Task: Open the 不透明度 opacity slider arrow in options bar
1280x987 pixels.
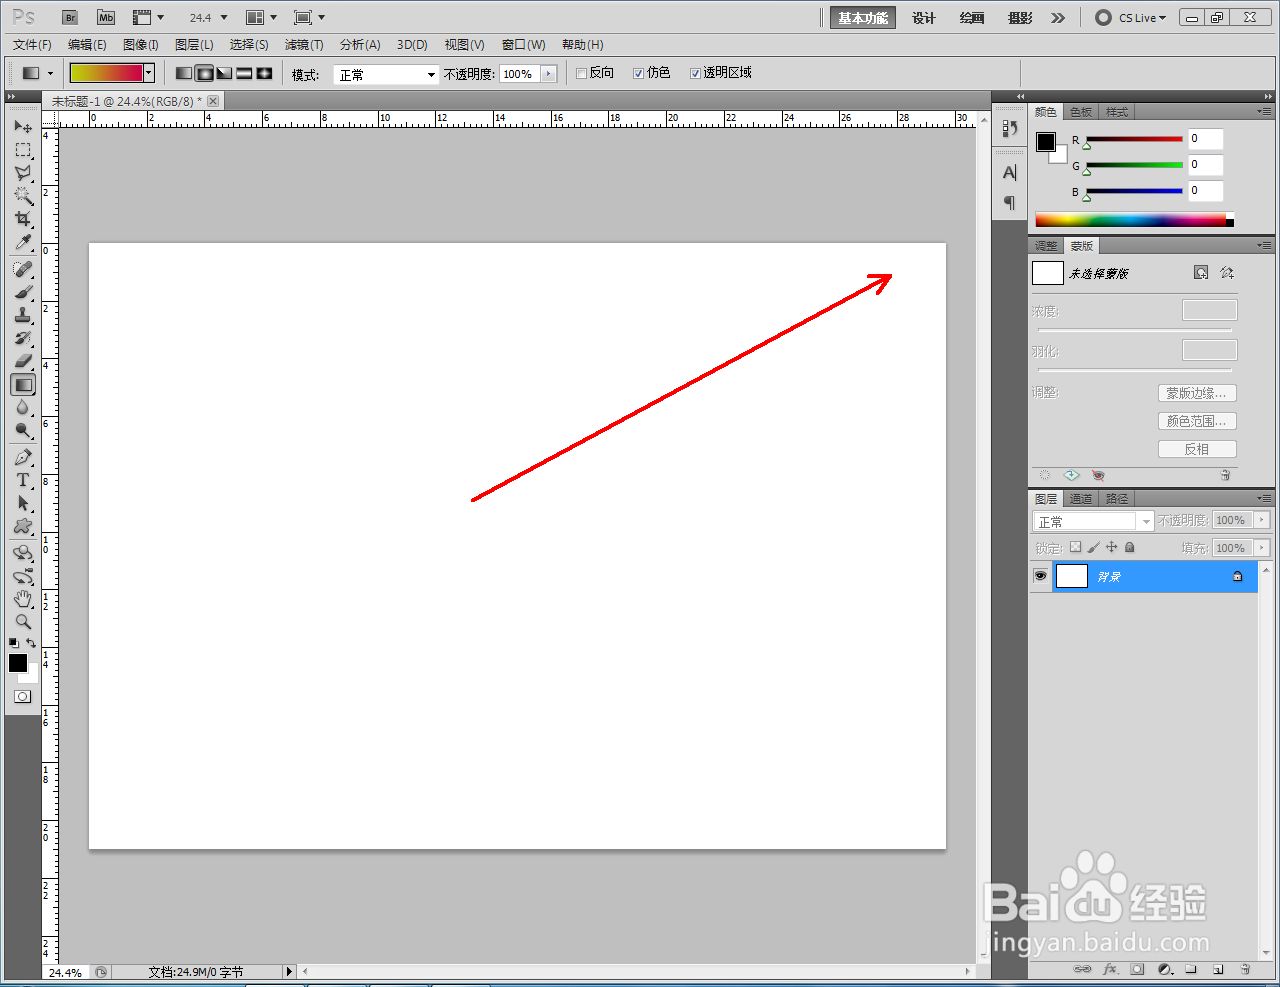Action: (x=548, y=74)
